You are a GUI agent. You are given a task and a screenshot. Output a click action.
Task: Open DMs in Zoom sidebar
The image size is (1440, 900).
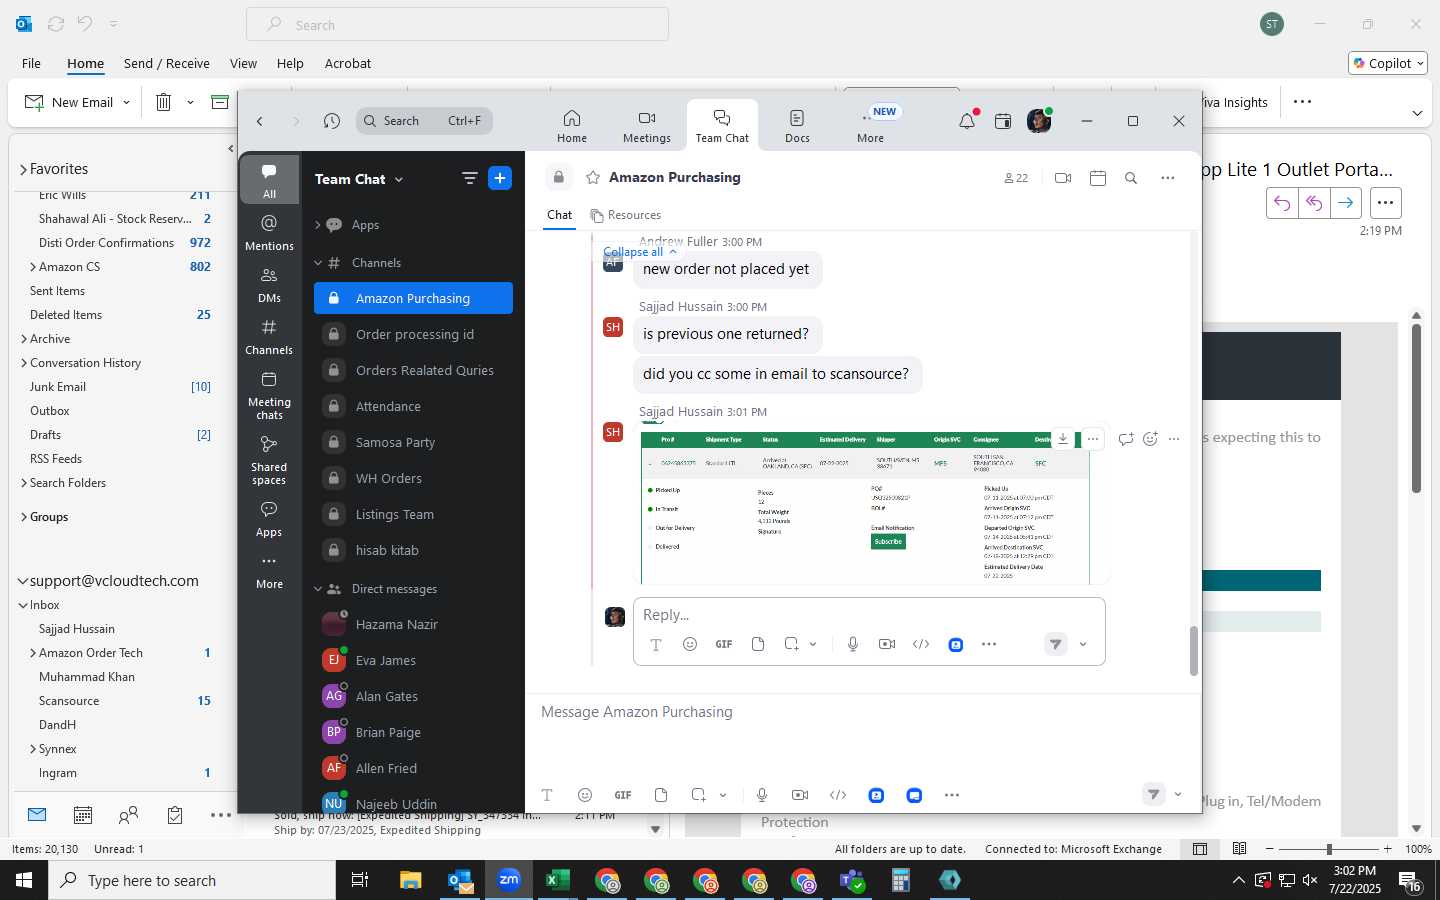pyautogui.click(x=269, y=284)
